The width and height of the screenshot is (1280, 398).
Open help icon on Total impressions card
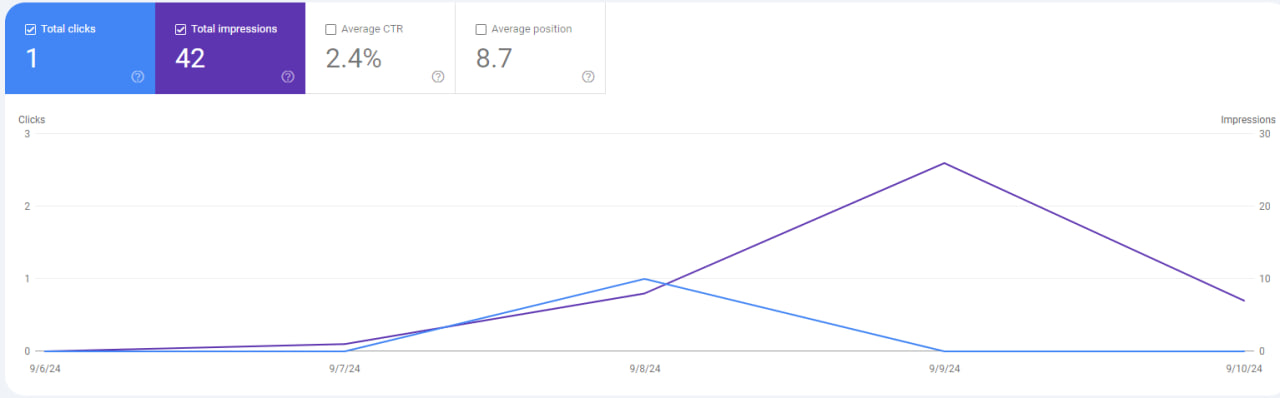pyautogui.click(x=288, y=77)
